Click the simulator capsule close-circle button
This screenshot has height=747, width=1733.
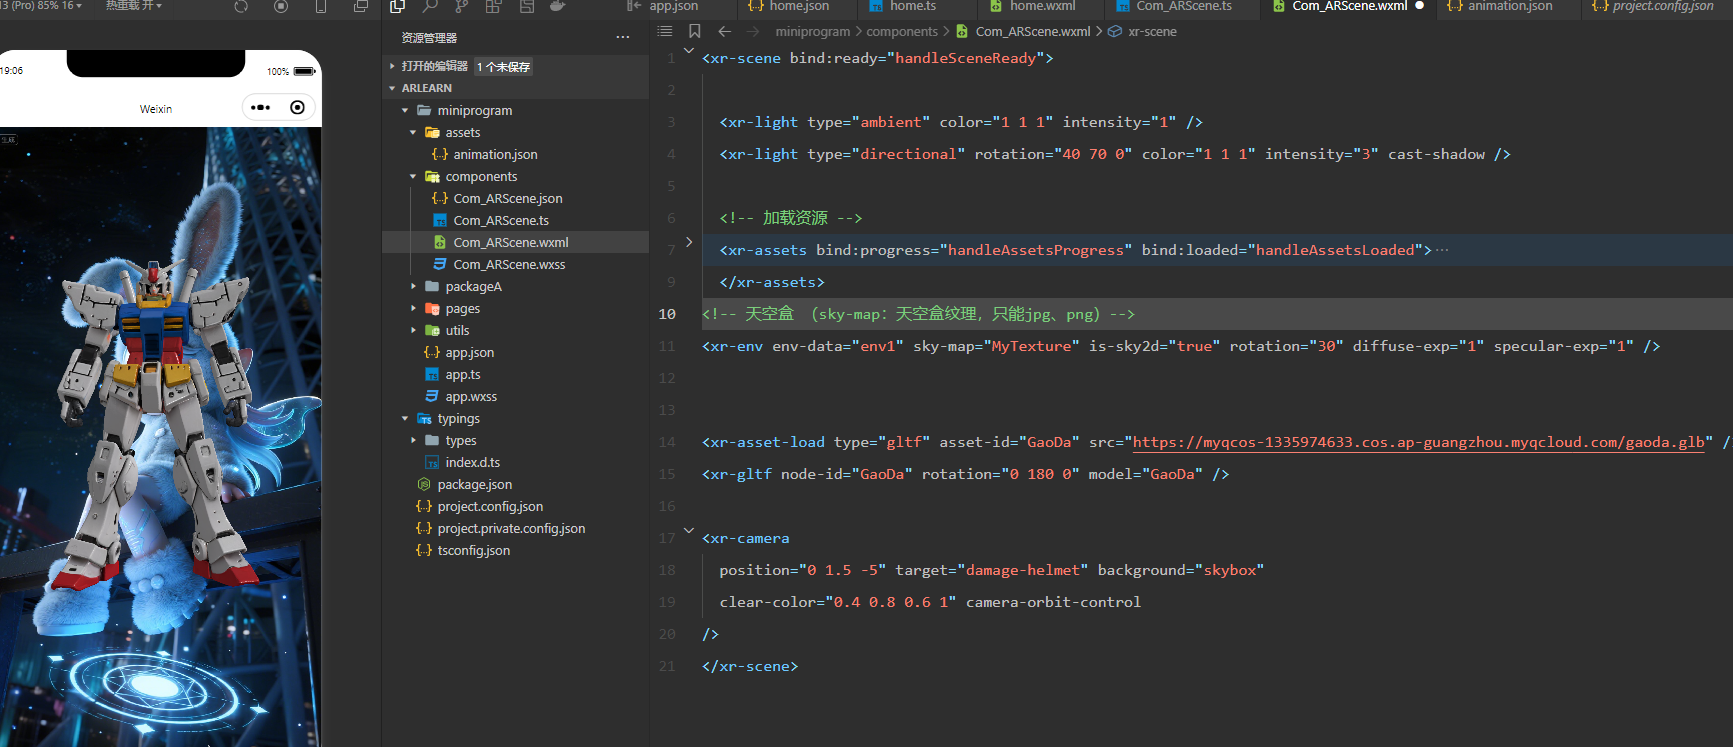pyautogui.click(x=297, y=108)
